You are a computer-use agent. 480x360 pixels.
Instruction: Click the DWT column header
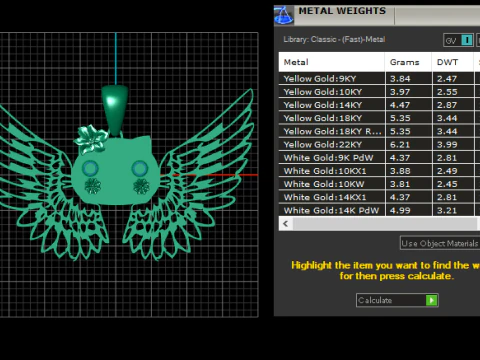(x=452, y=62)
